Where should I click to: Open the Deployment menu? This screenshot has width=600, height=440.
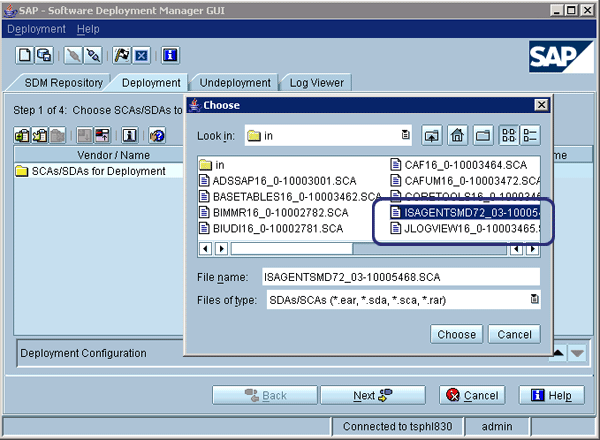click(x=36, y=29)
